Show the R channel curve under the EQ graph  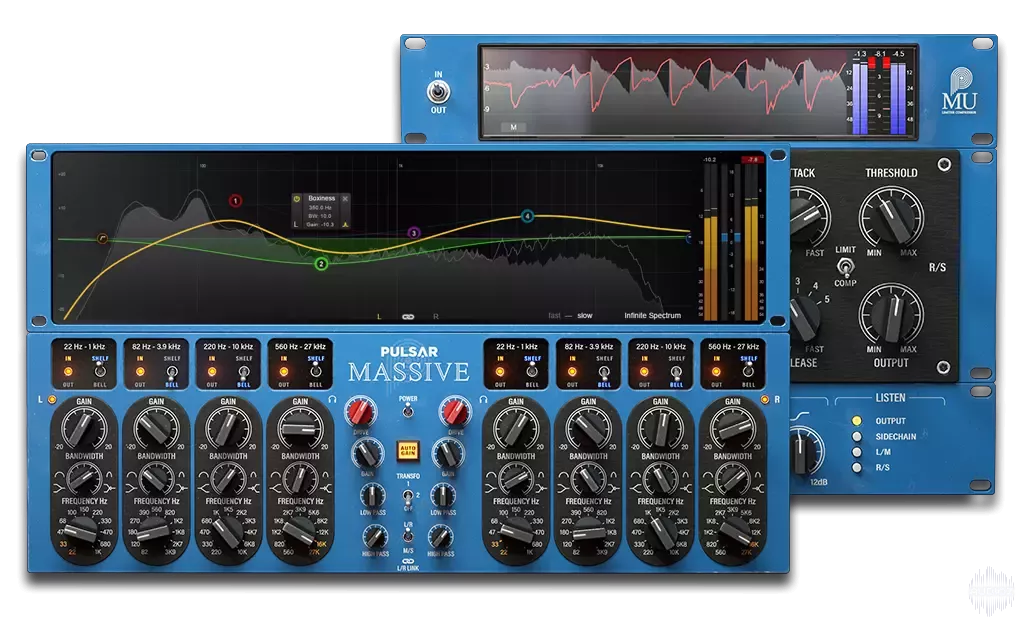click(x=436, y=317)
